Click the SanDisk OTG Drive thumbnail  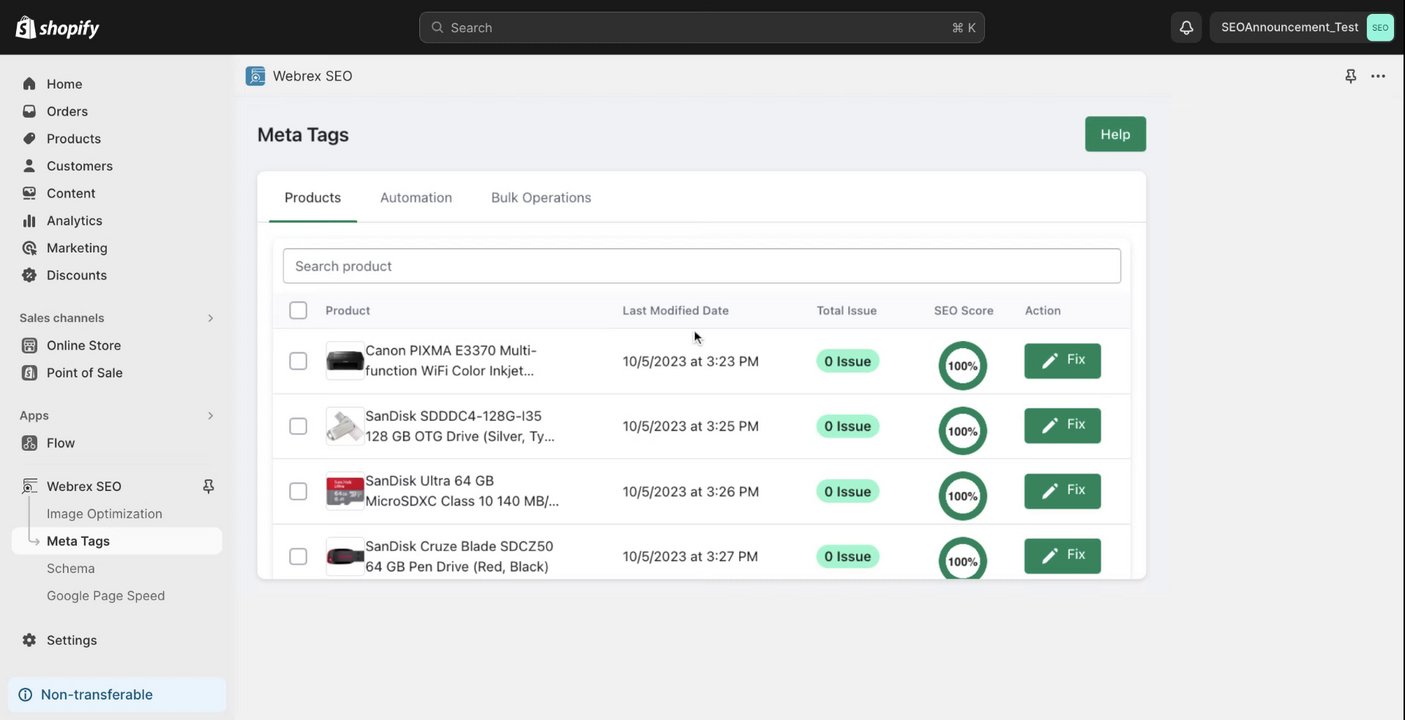click(x=345, y=426)
